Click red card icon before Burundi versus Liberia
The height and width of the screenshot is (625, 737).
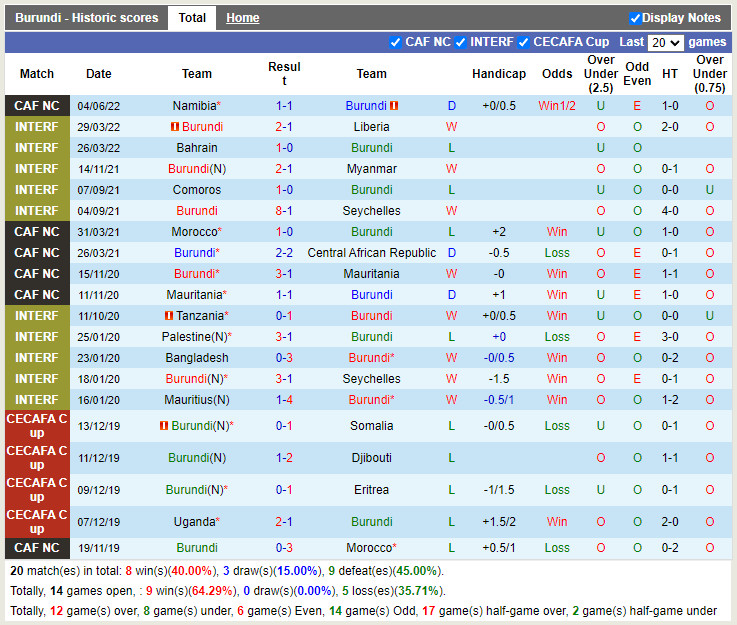(174, 127)
